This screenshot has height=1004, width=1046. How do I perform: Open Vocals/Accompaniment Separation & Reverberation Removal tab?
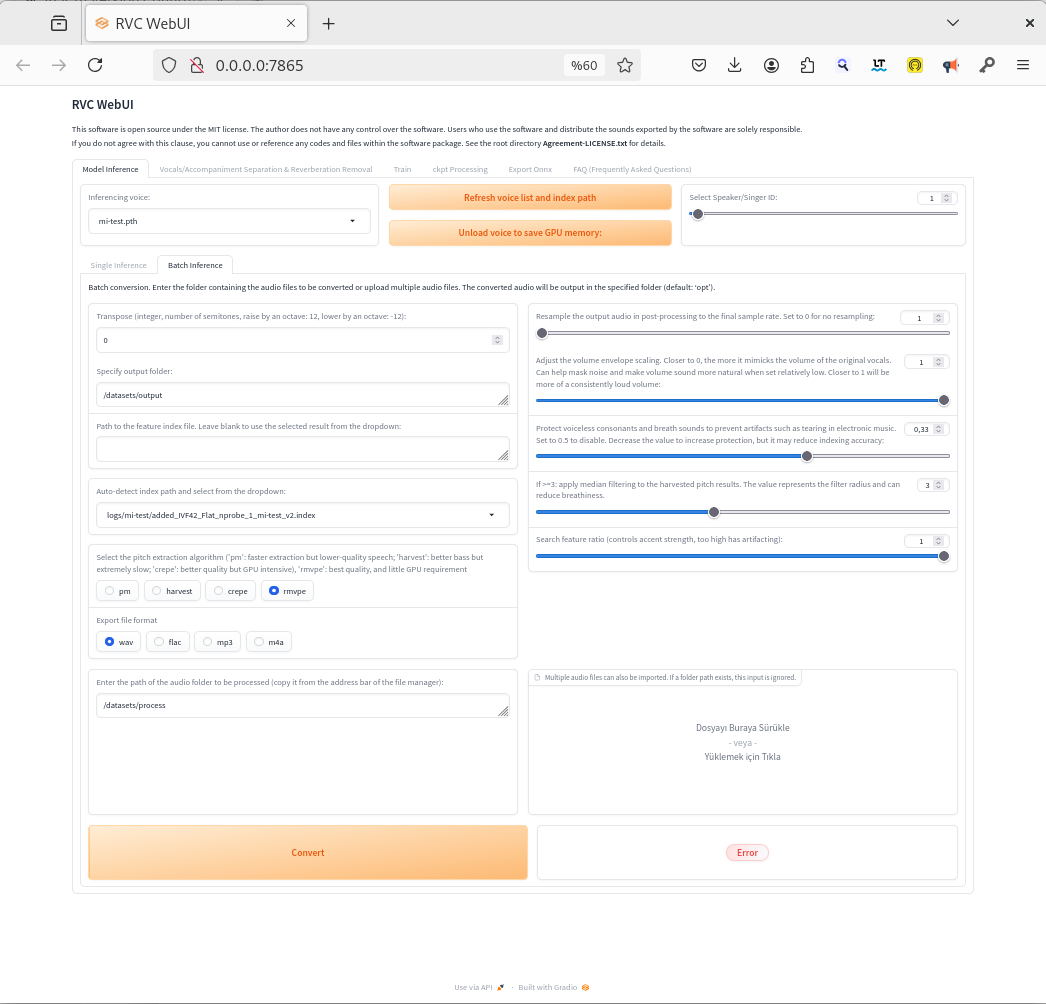pos(266,169)
